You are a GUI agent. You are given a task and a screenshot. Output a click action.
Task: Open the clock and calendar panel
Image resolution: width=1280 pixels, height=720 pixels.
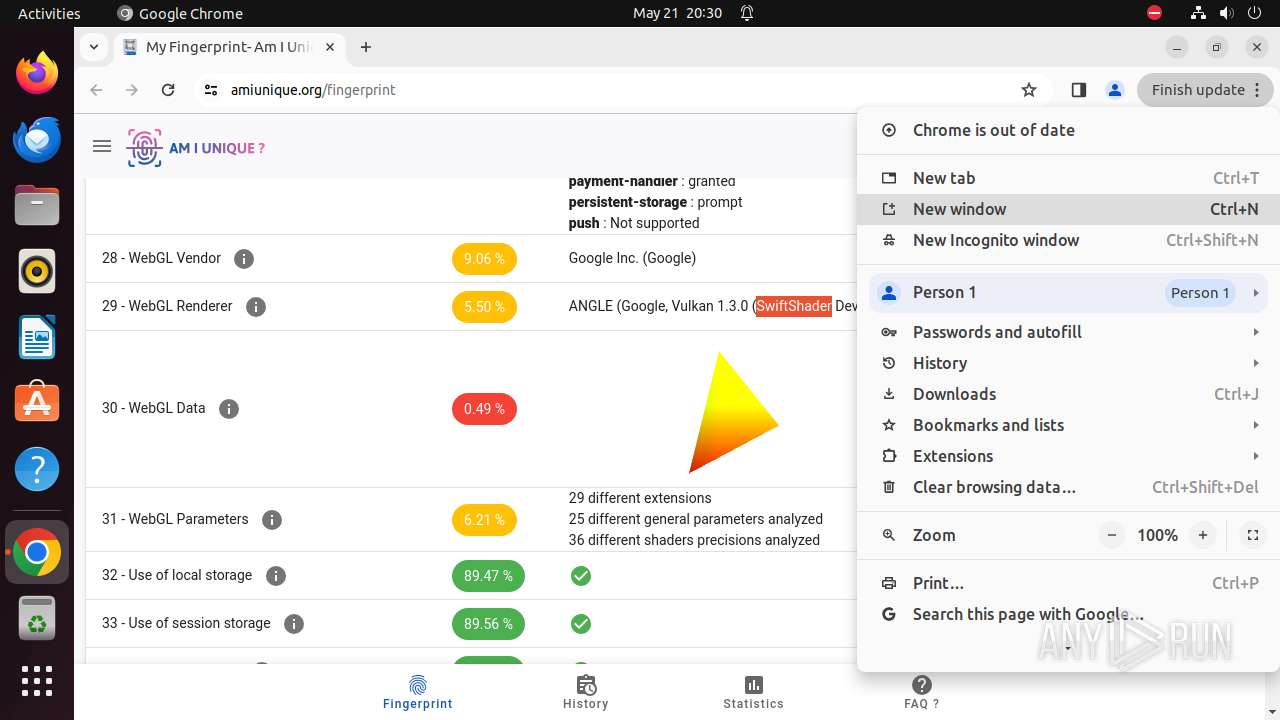[x=677, y=13]
